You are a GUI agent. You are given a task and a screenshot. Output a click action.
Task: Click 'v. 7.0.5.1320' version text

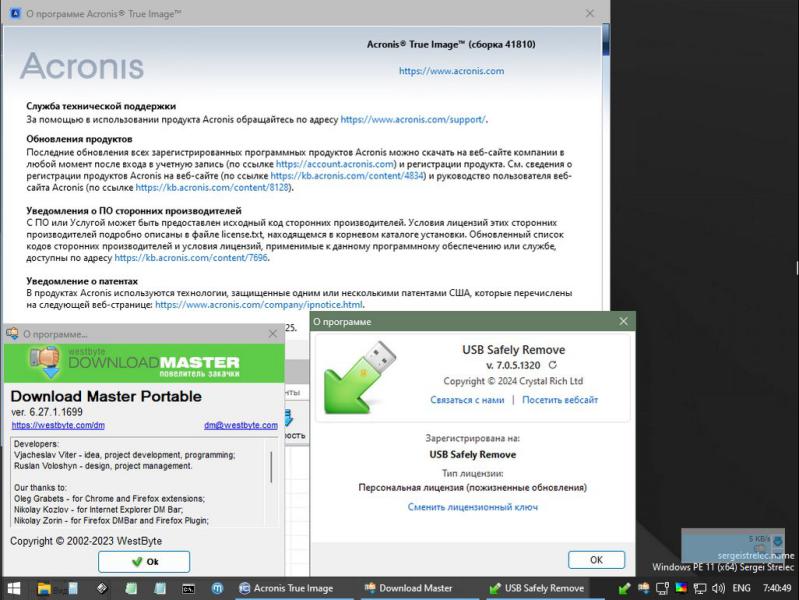click(x=513, y=366)
